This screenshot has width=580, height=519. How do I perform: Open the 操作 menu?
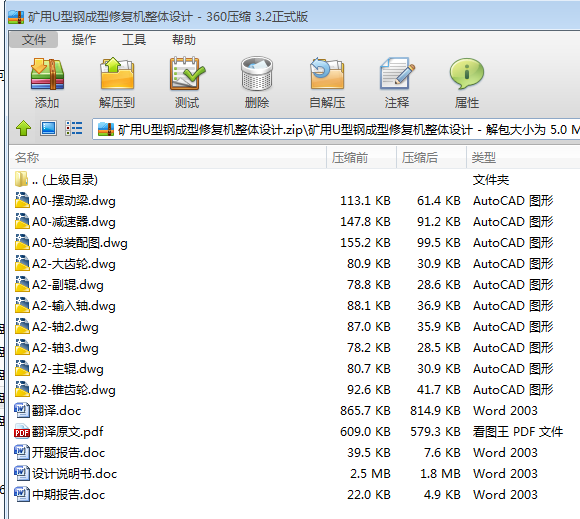coord(84,39)
